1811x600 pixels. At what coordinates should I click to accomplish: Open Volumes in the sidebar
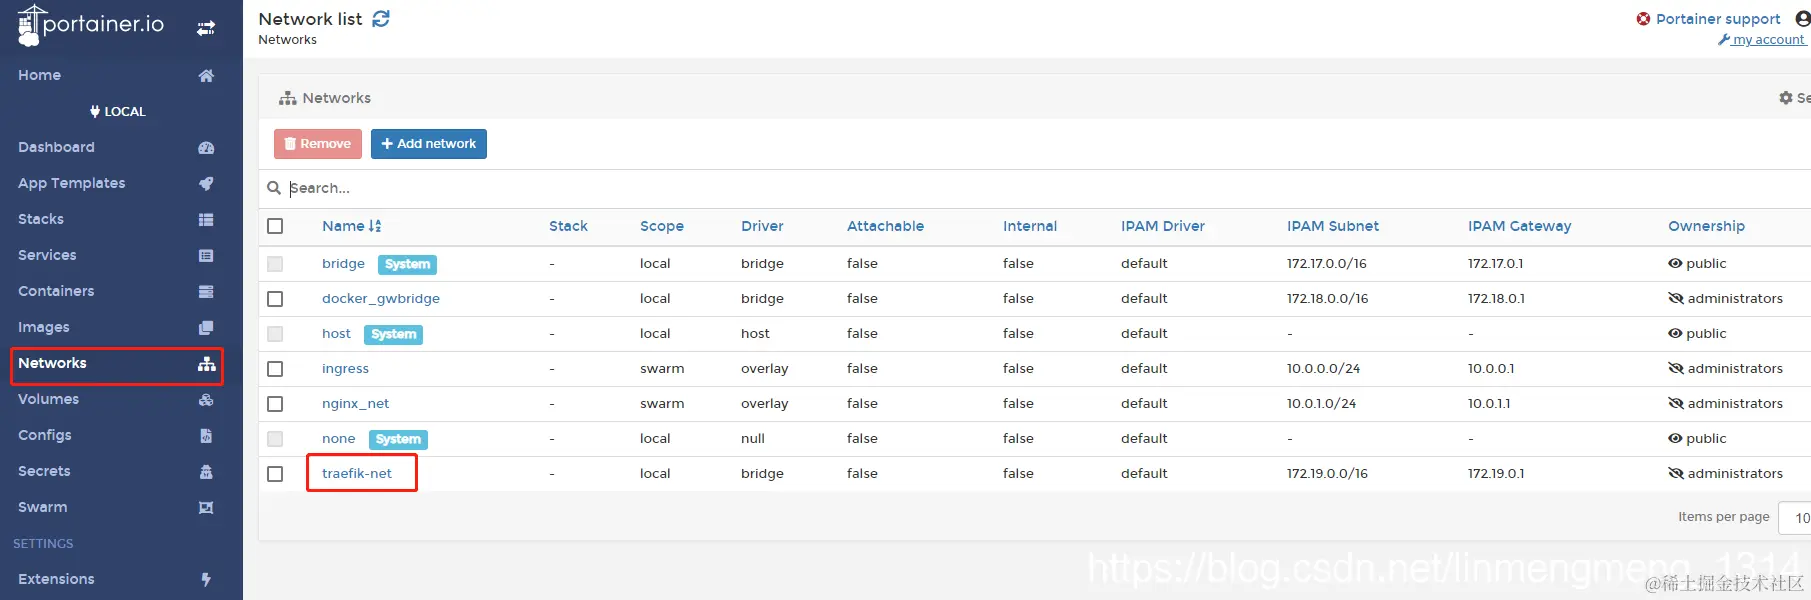tap(48, 399)
